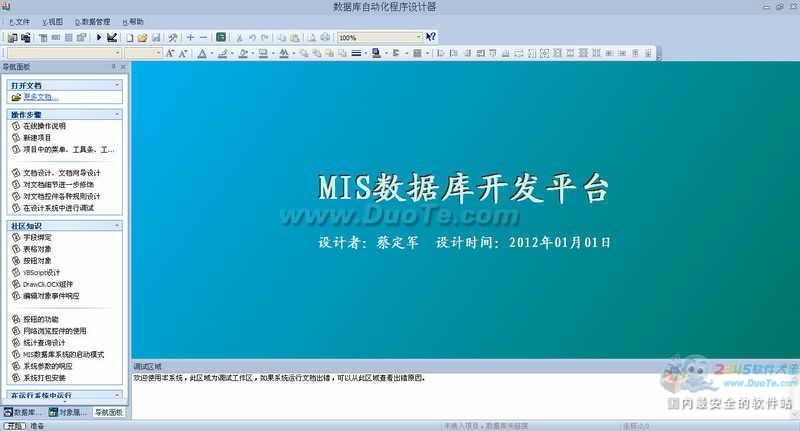Open the font name combo box
The height and width of the screenshot is (431, 800).
pos(61,53)
